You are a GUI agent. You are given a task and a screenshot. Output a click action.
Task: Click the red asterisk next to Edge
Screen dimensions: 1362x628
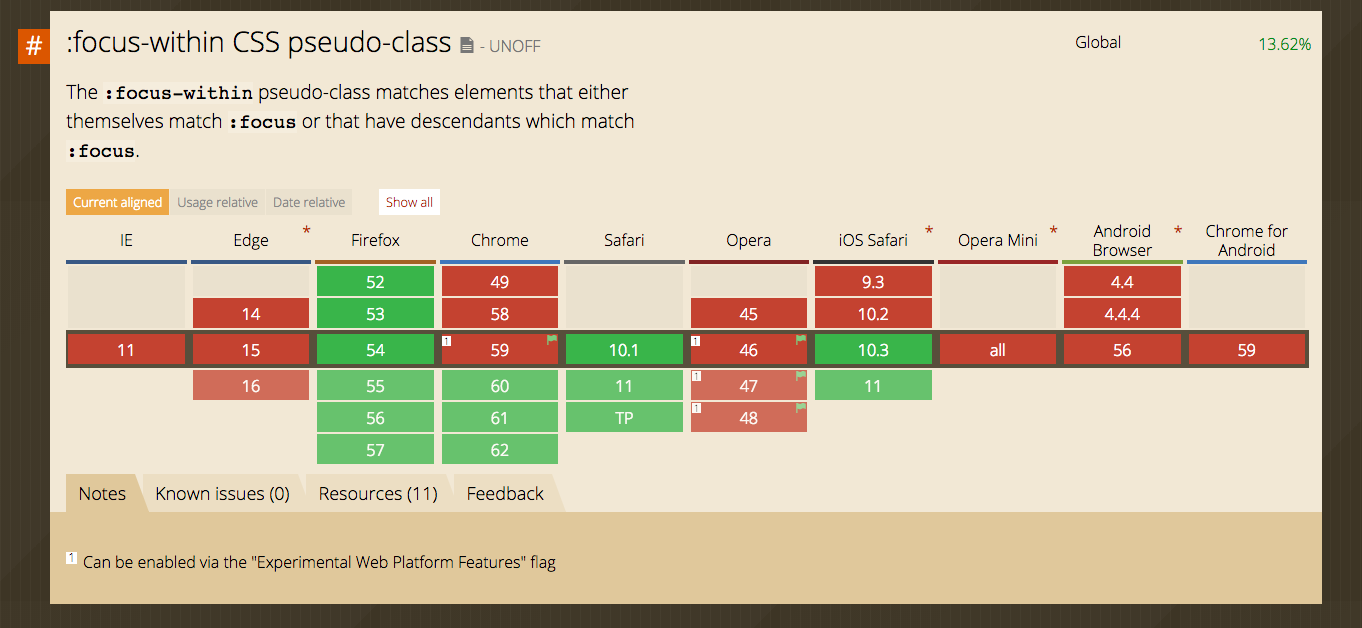pyautogui.click(x=306, y=231)
